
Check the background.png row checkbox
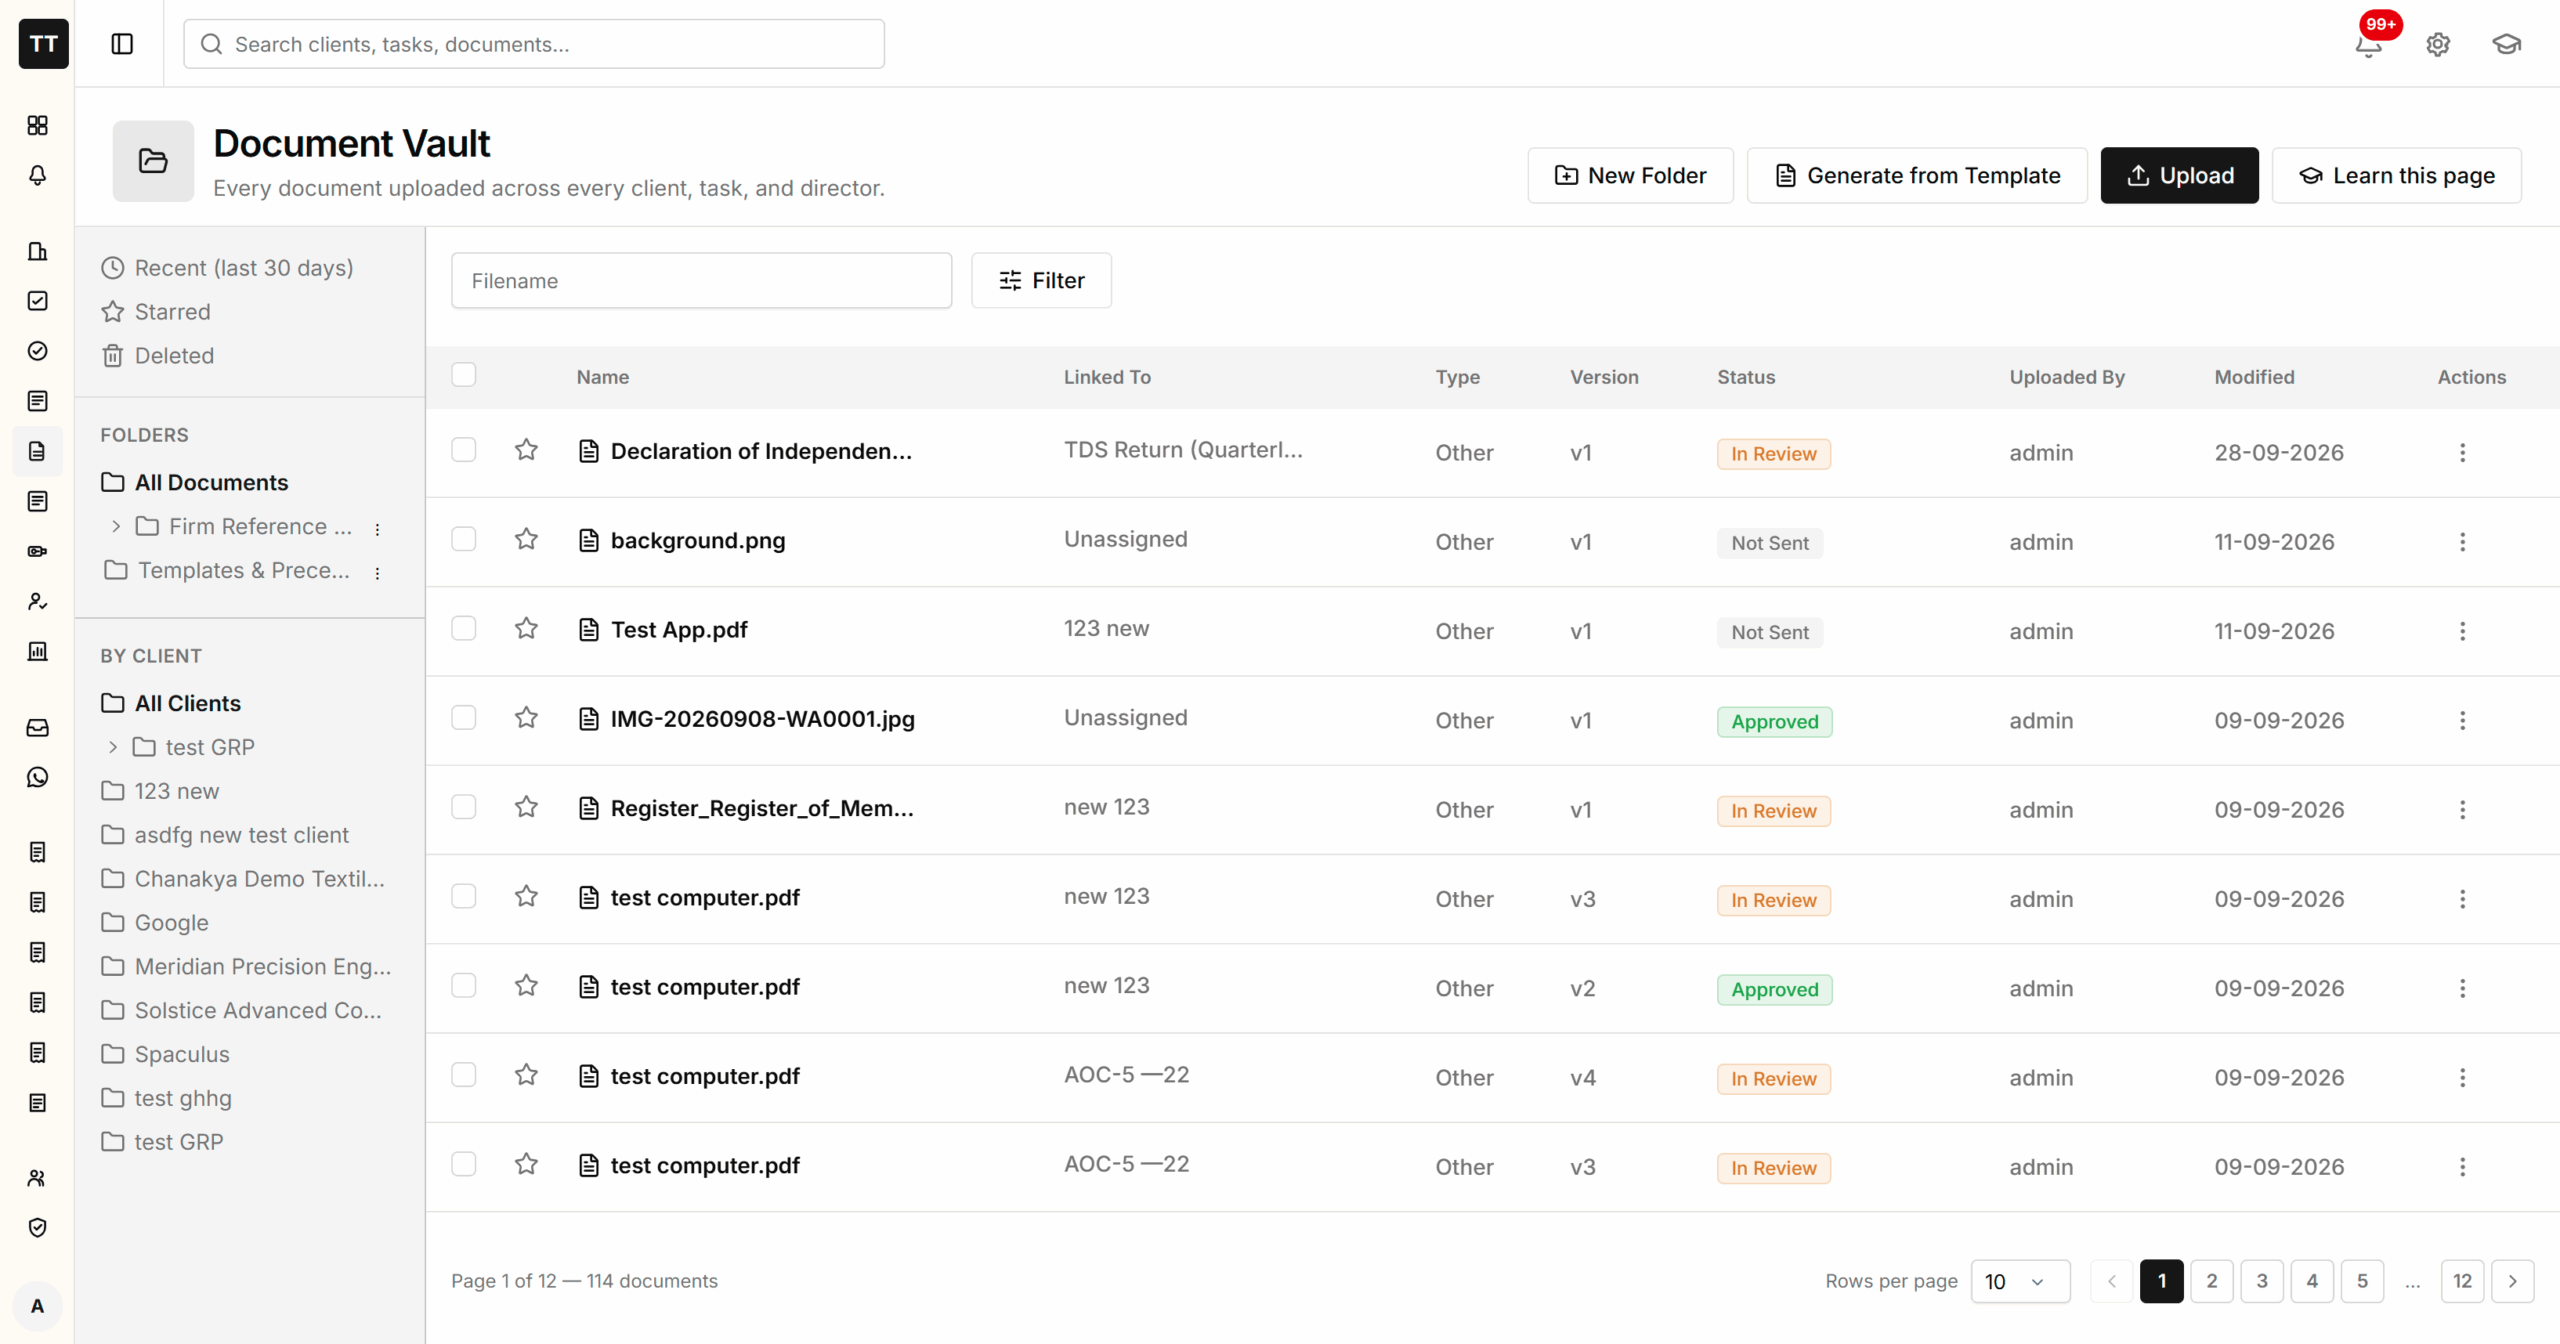point(464,540)
